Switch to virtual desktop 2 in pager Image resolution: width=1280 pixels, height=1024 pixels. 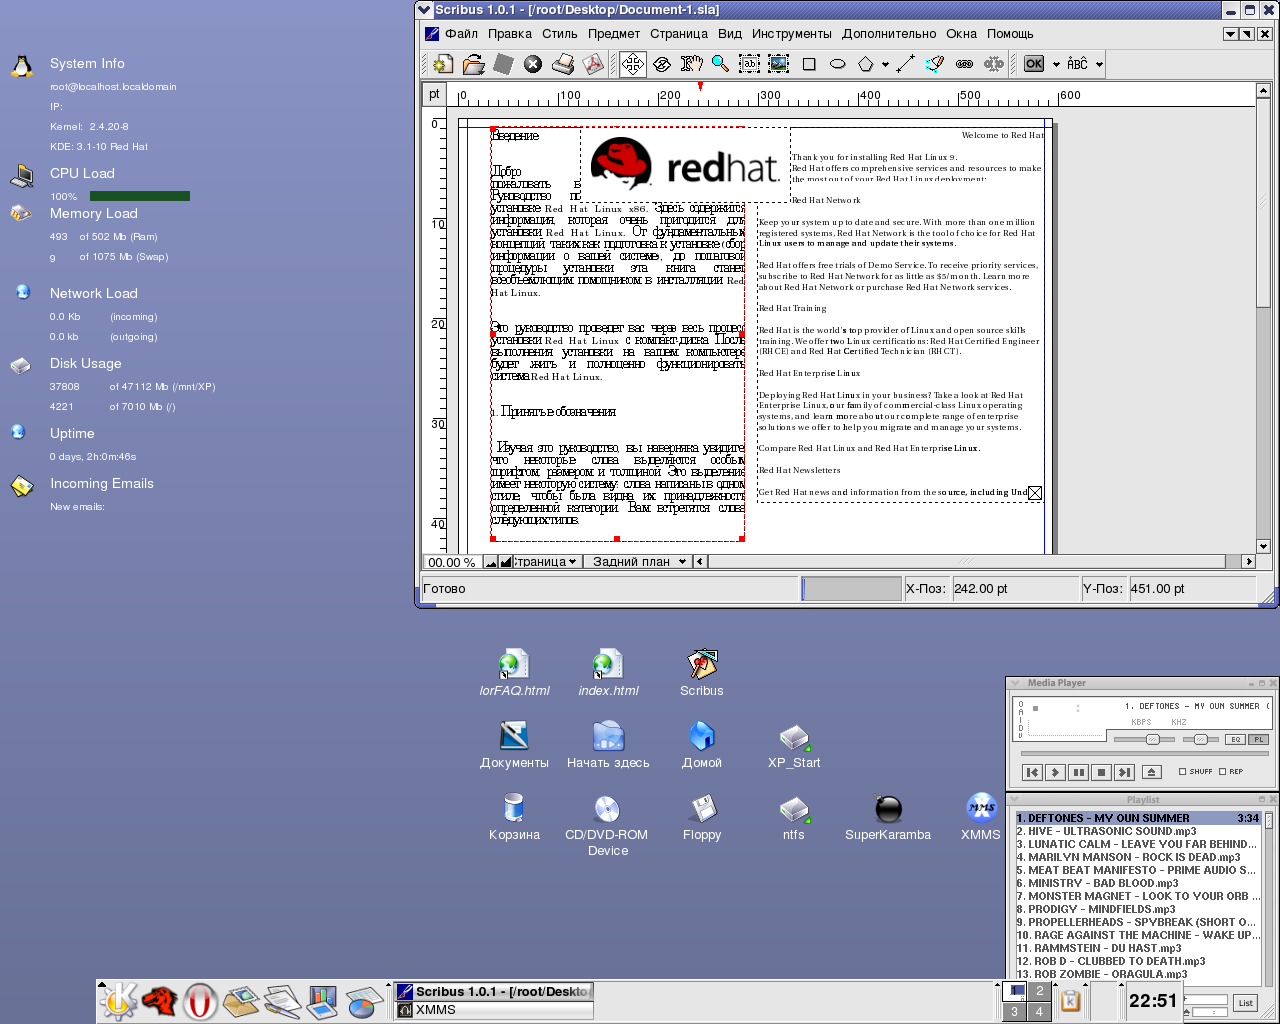coord(1040,991)
